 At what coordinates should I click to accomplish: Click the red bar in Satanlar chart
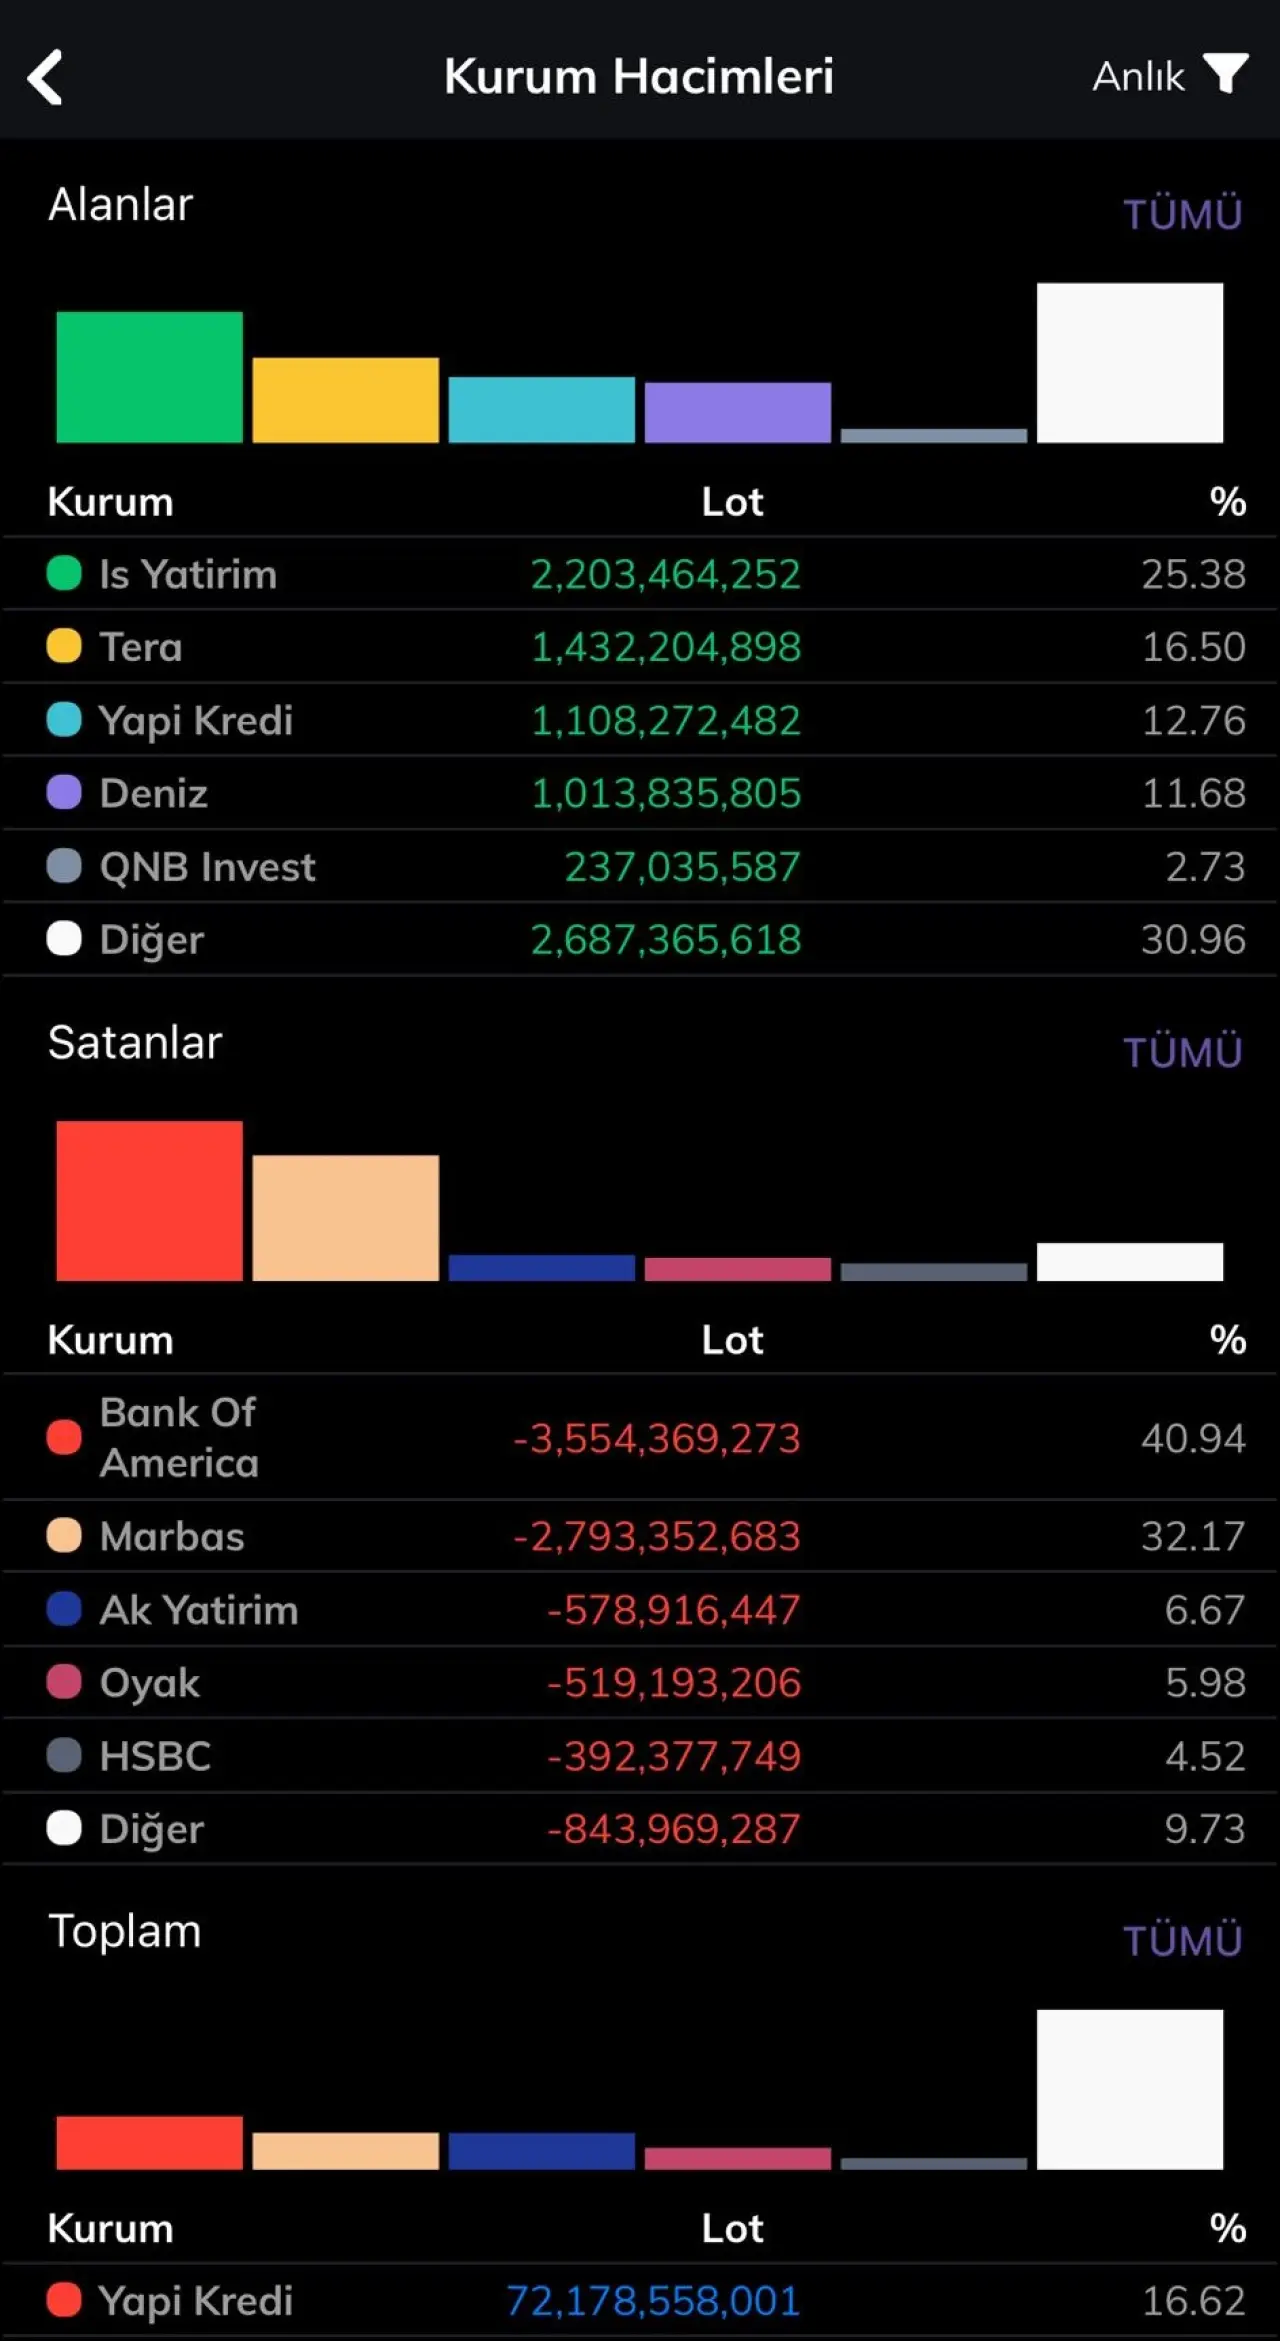(149, 1200)
